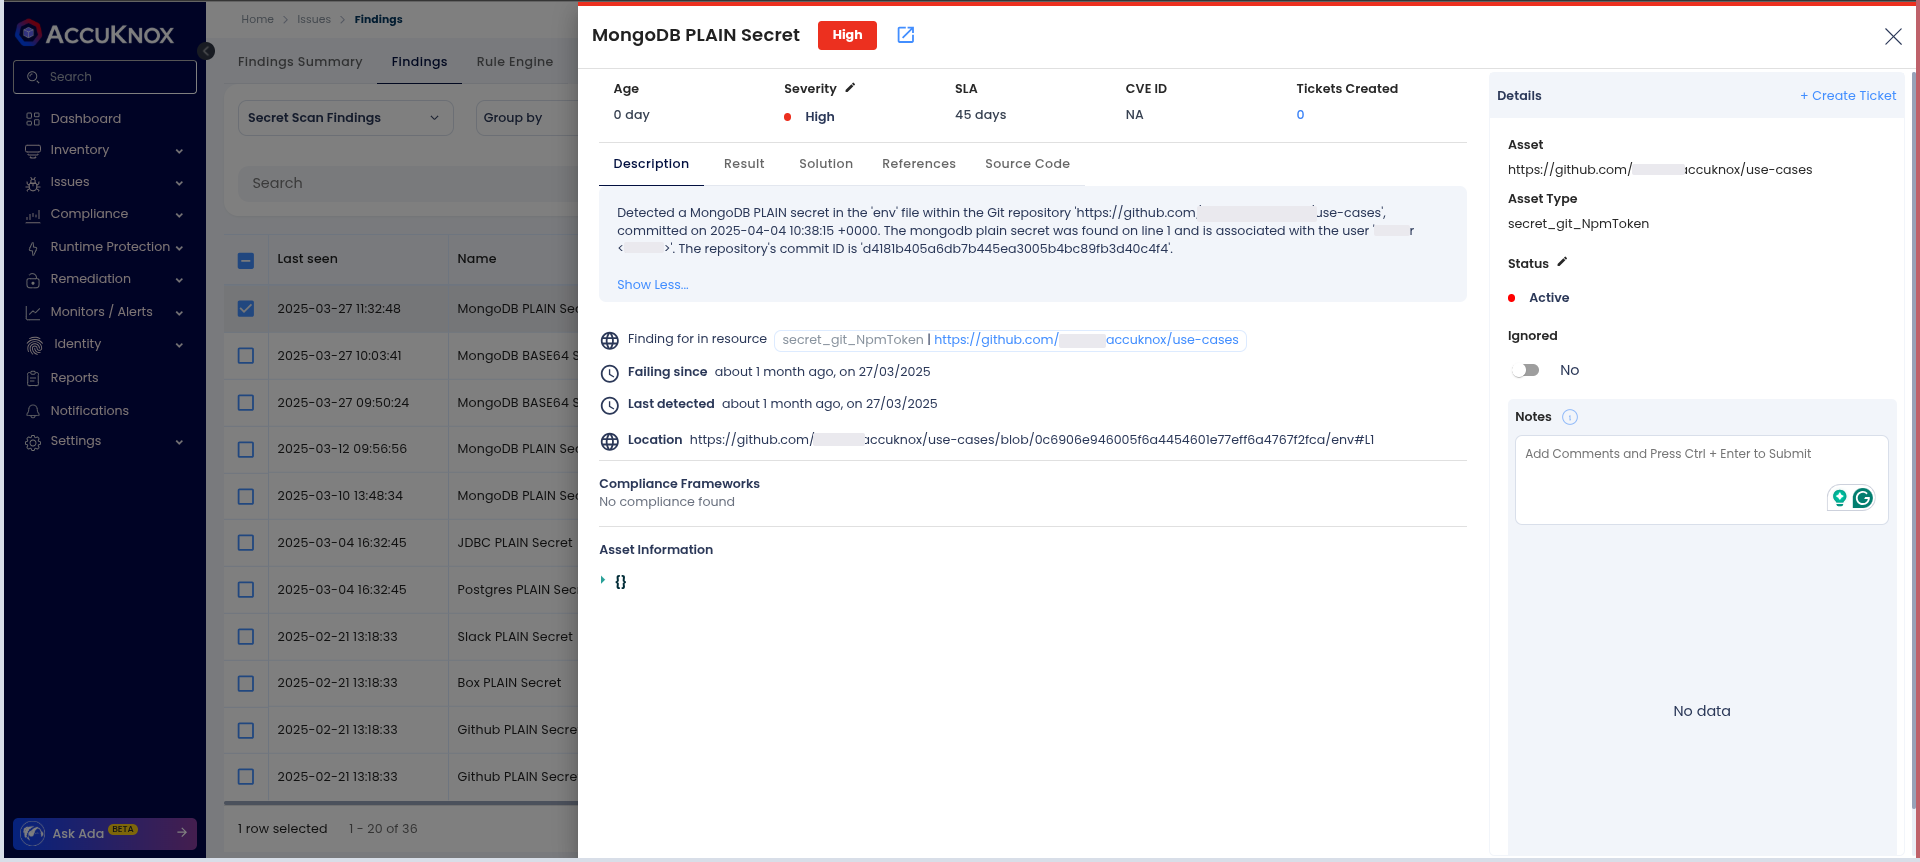Click the AccuKnox logo
Image resolution: width=1920 pixels, height=862 pixels.
[95, 34]
